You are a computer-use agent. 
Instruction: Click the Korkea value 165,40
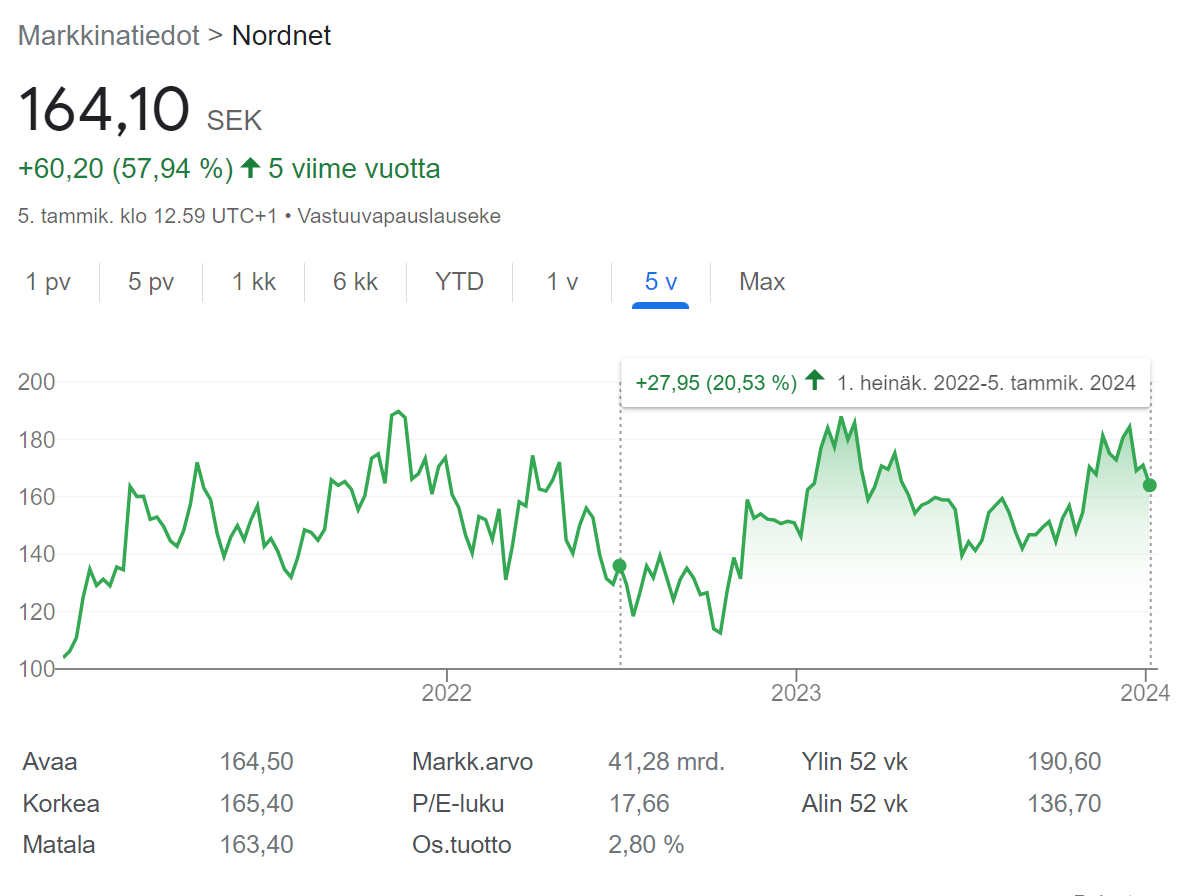tap(256, 803)
